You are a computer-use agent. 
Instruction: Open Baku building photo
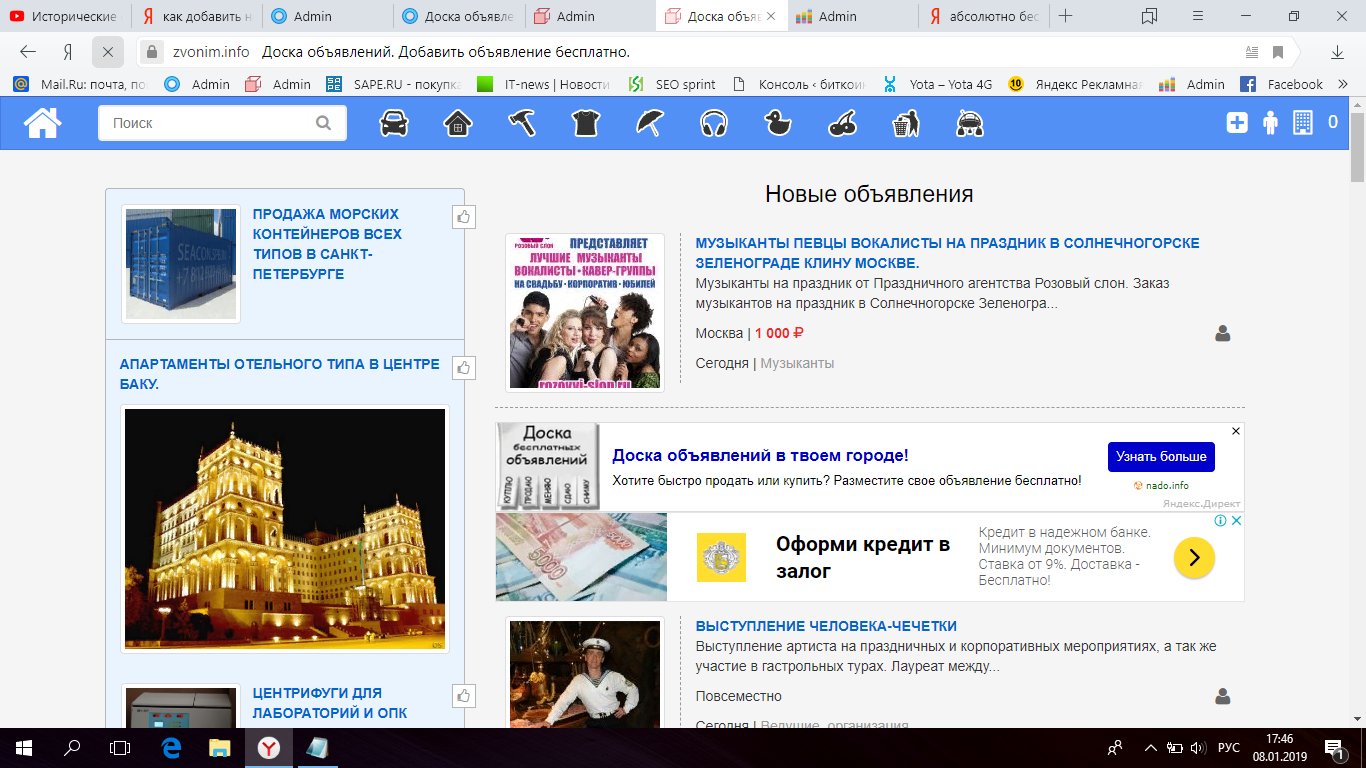[285, 529]
